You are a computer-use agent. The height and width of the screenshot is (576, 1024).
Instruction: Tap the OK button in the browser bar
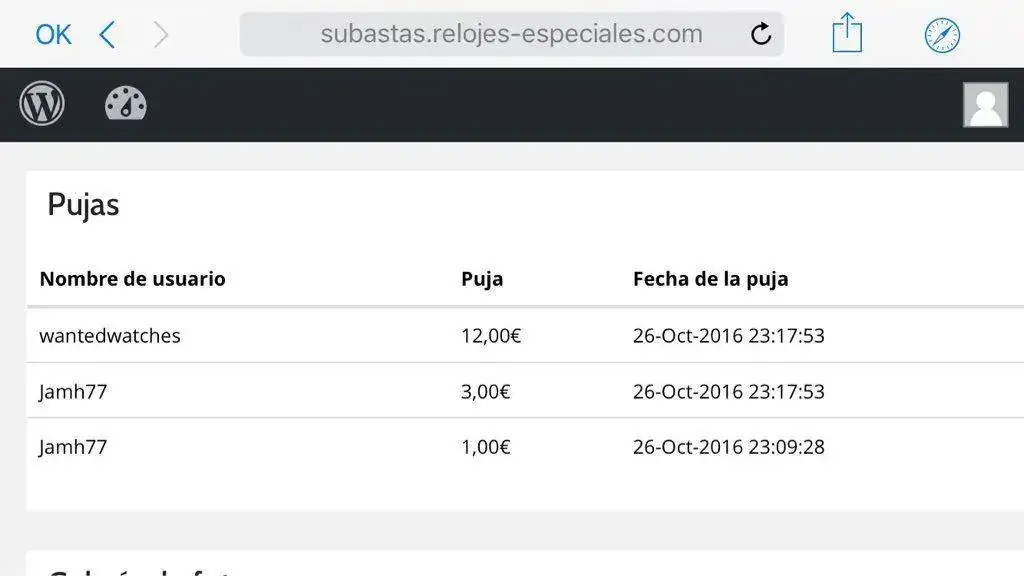pyautogui.click(x=53, y=35)
